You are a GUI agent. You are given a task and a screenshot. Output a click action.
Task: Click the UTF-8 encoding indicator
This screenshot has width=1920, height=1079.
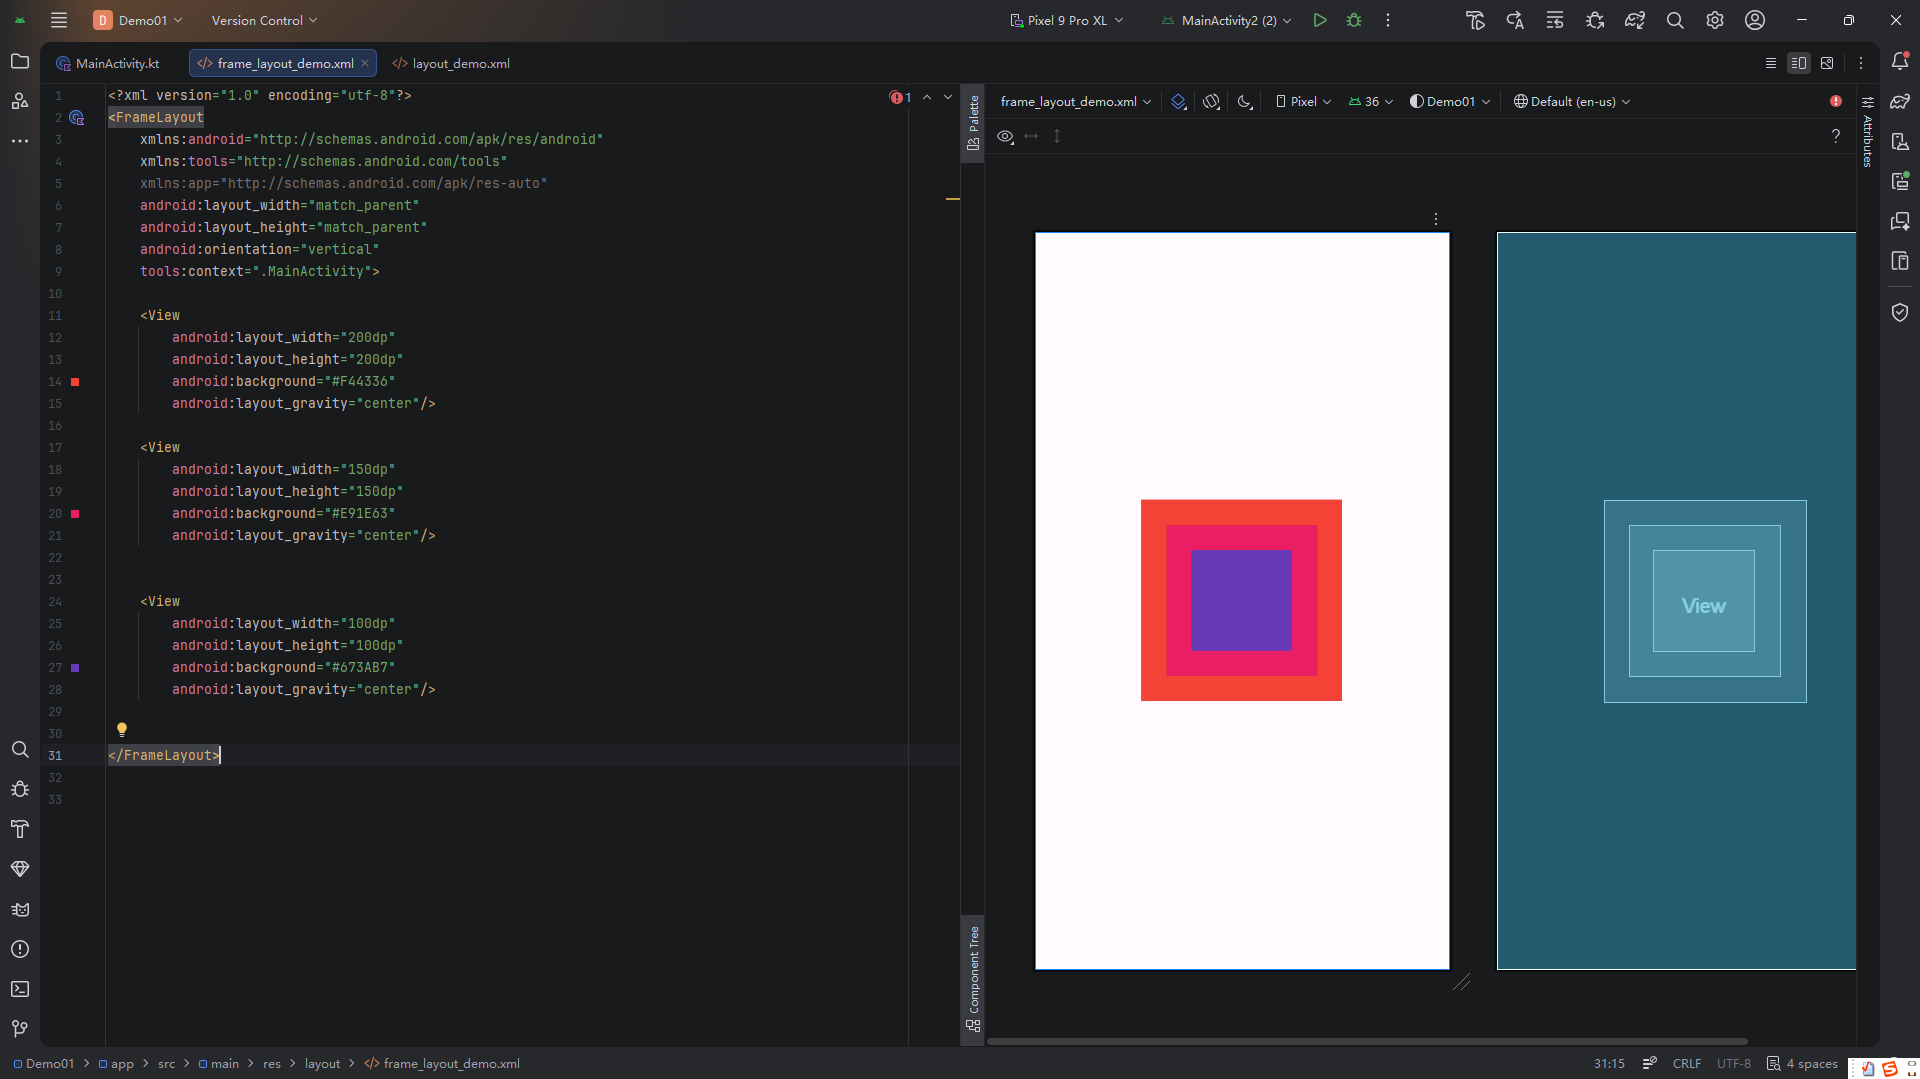1734,1064
